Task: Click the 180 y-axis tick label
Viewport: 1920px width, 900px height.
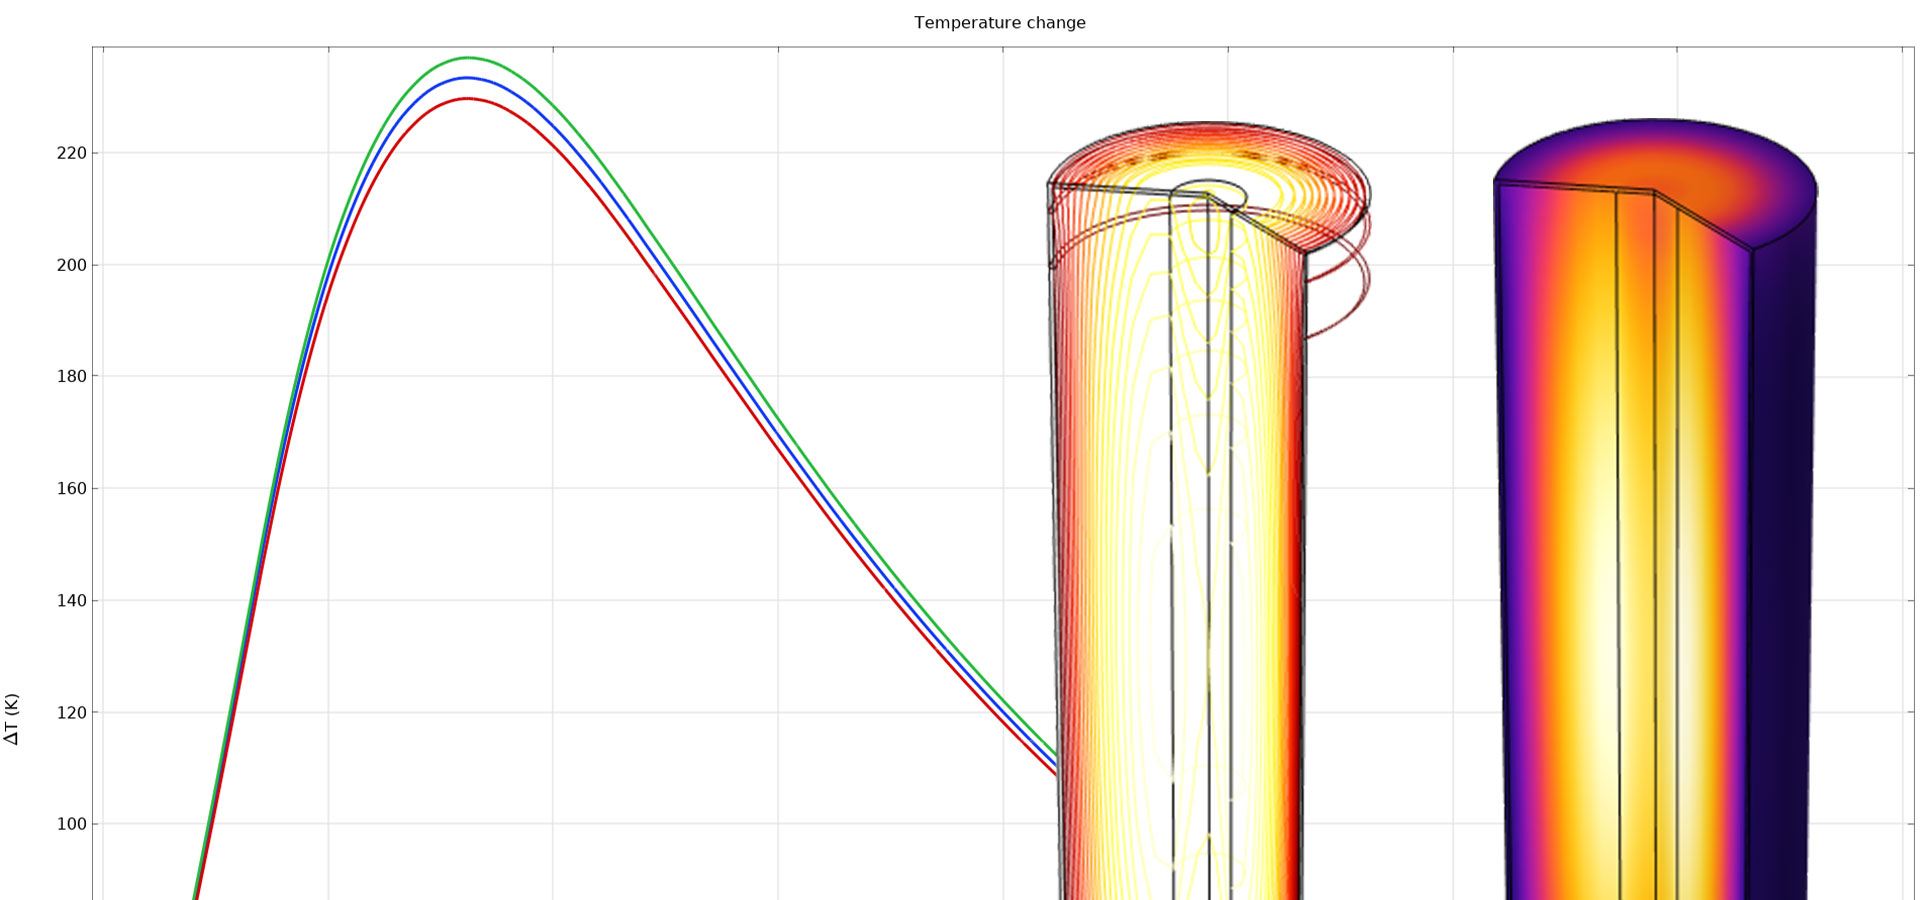Action: tap(72, 377)
